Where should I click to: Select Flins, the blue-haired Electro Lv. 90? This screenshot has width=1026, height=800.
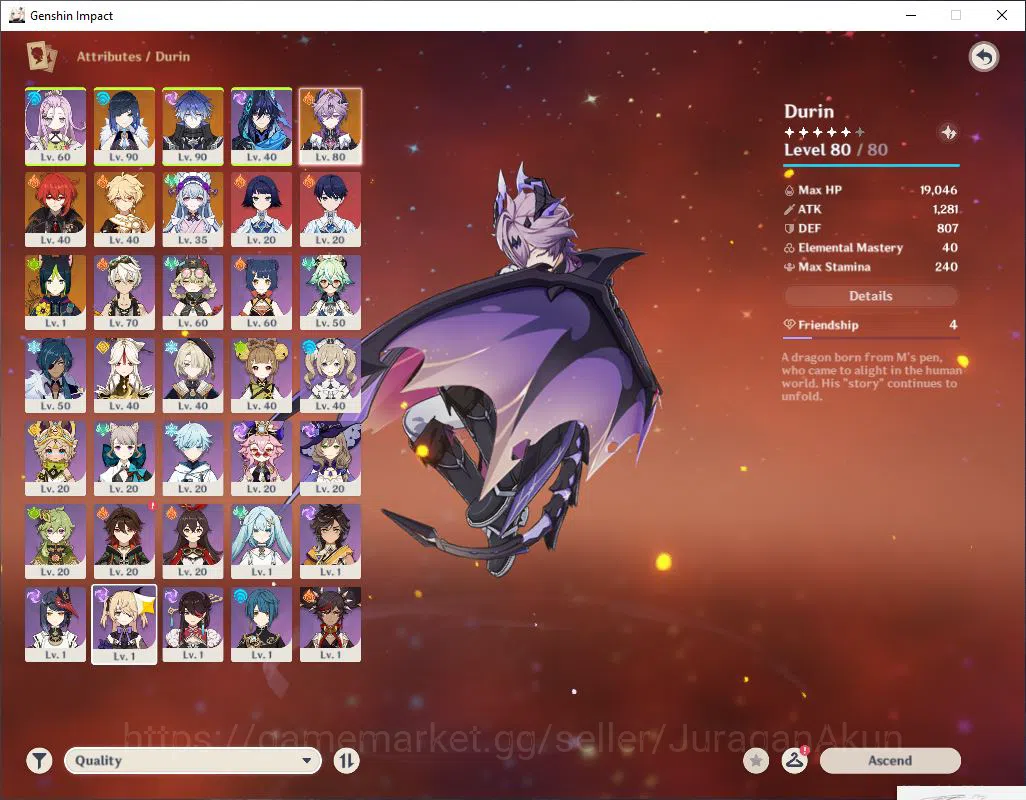pos(193,127)
